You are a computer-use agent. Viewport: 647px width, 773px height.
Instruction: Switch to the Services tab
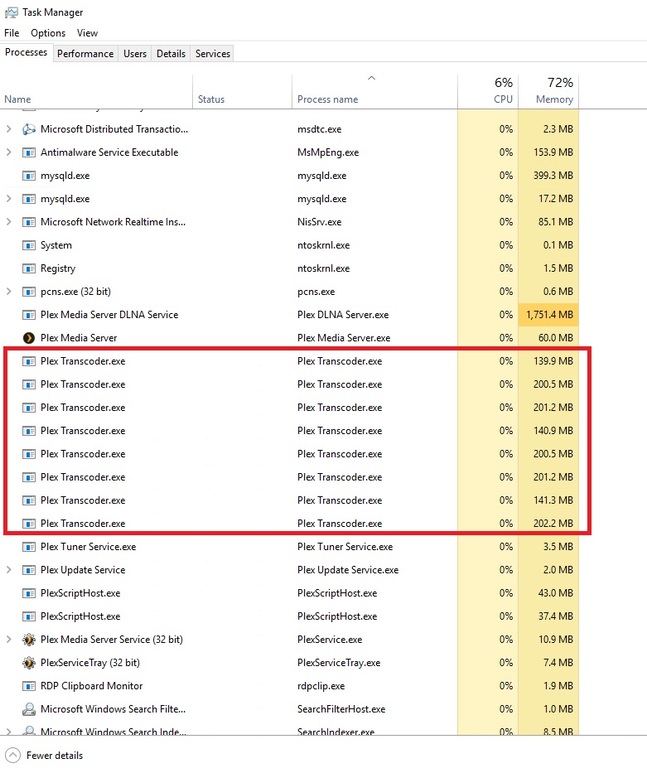213,54
